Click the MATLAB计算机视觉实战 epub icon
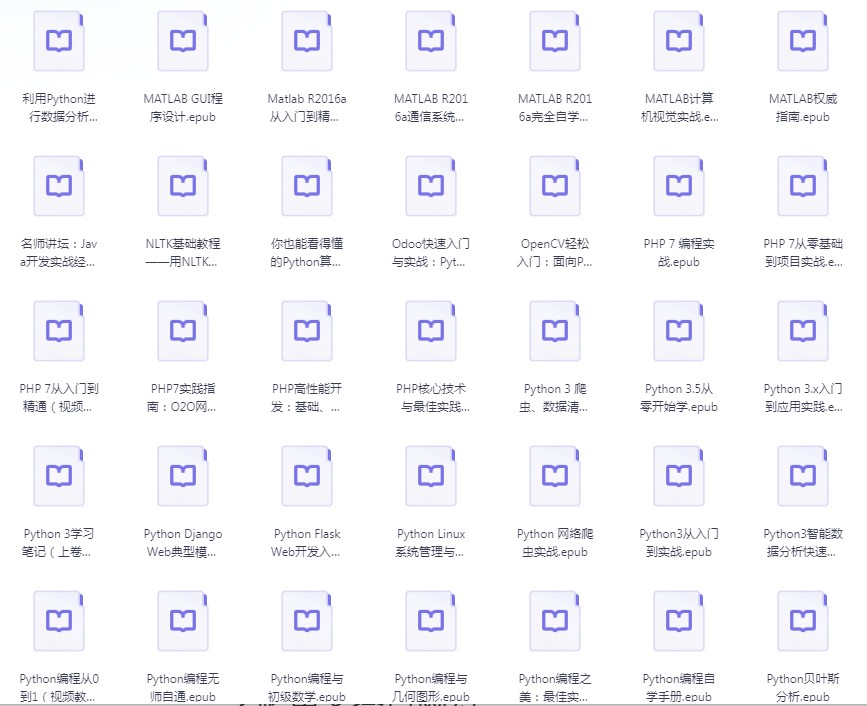 click(x=678, y=41)
